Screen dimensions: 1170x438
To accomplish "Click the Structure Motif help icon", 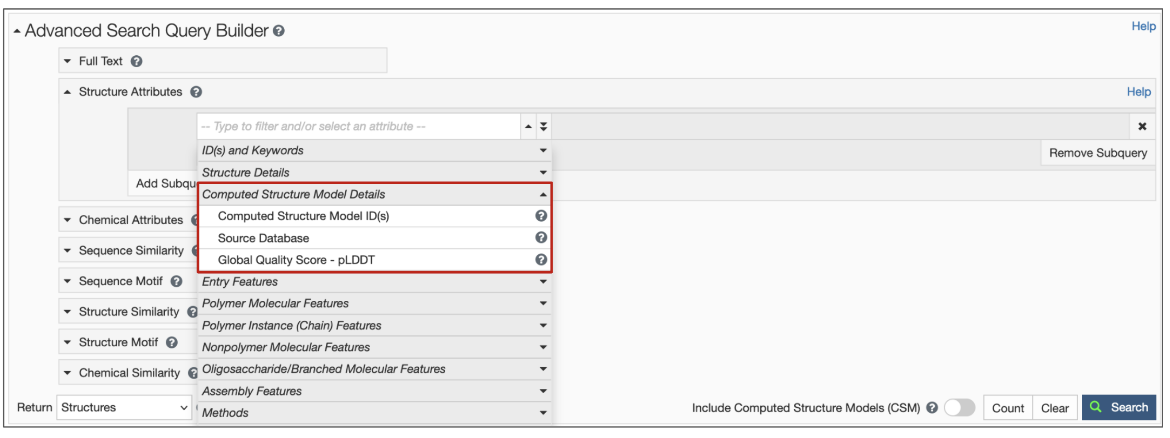I will (x=172, y=343).
